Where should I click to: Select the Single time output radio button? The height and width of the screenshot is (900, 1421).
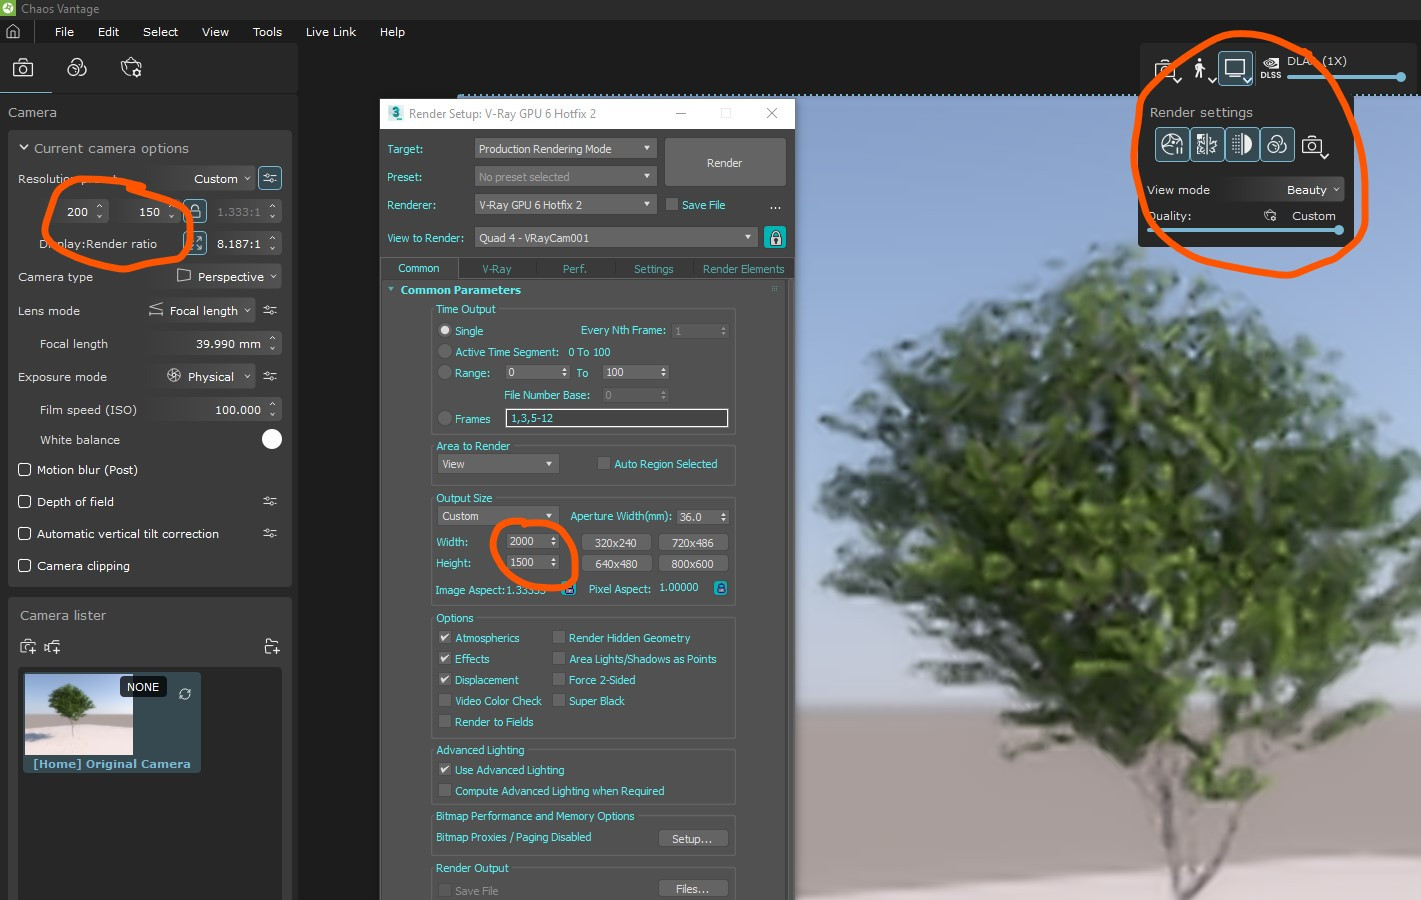[445, 330]
